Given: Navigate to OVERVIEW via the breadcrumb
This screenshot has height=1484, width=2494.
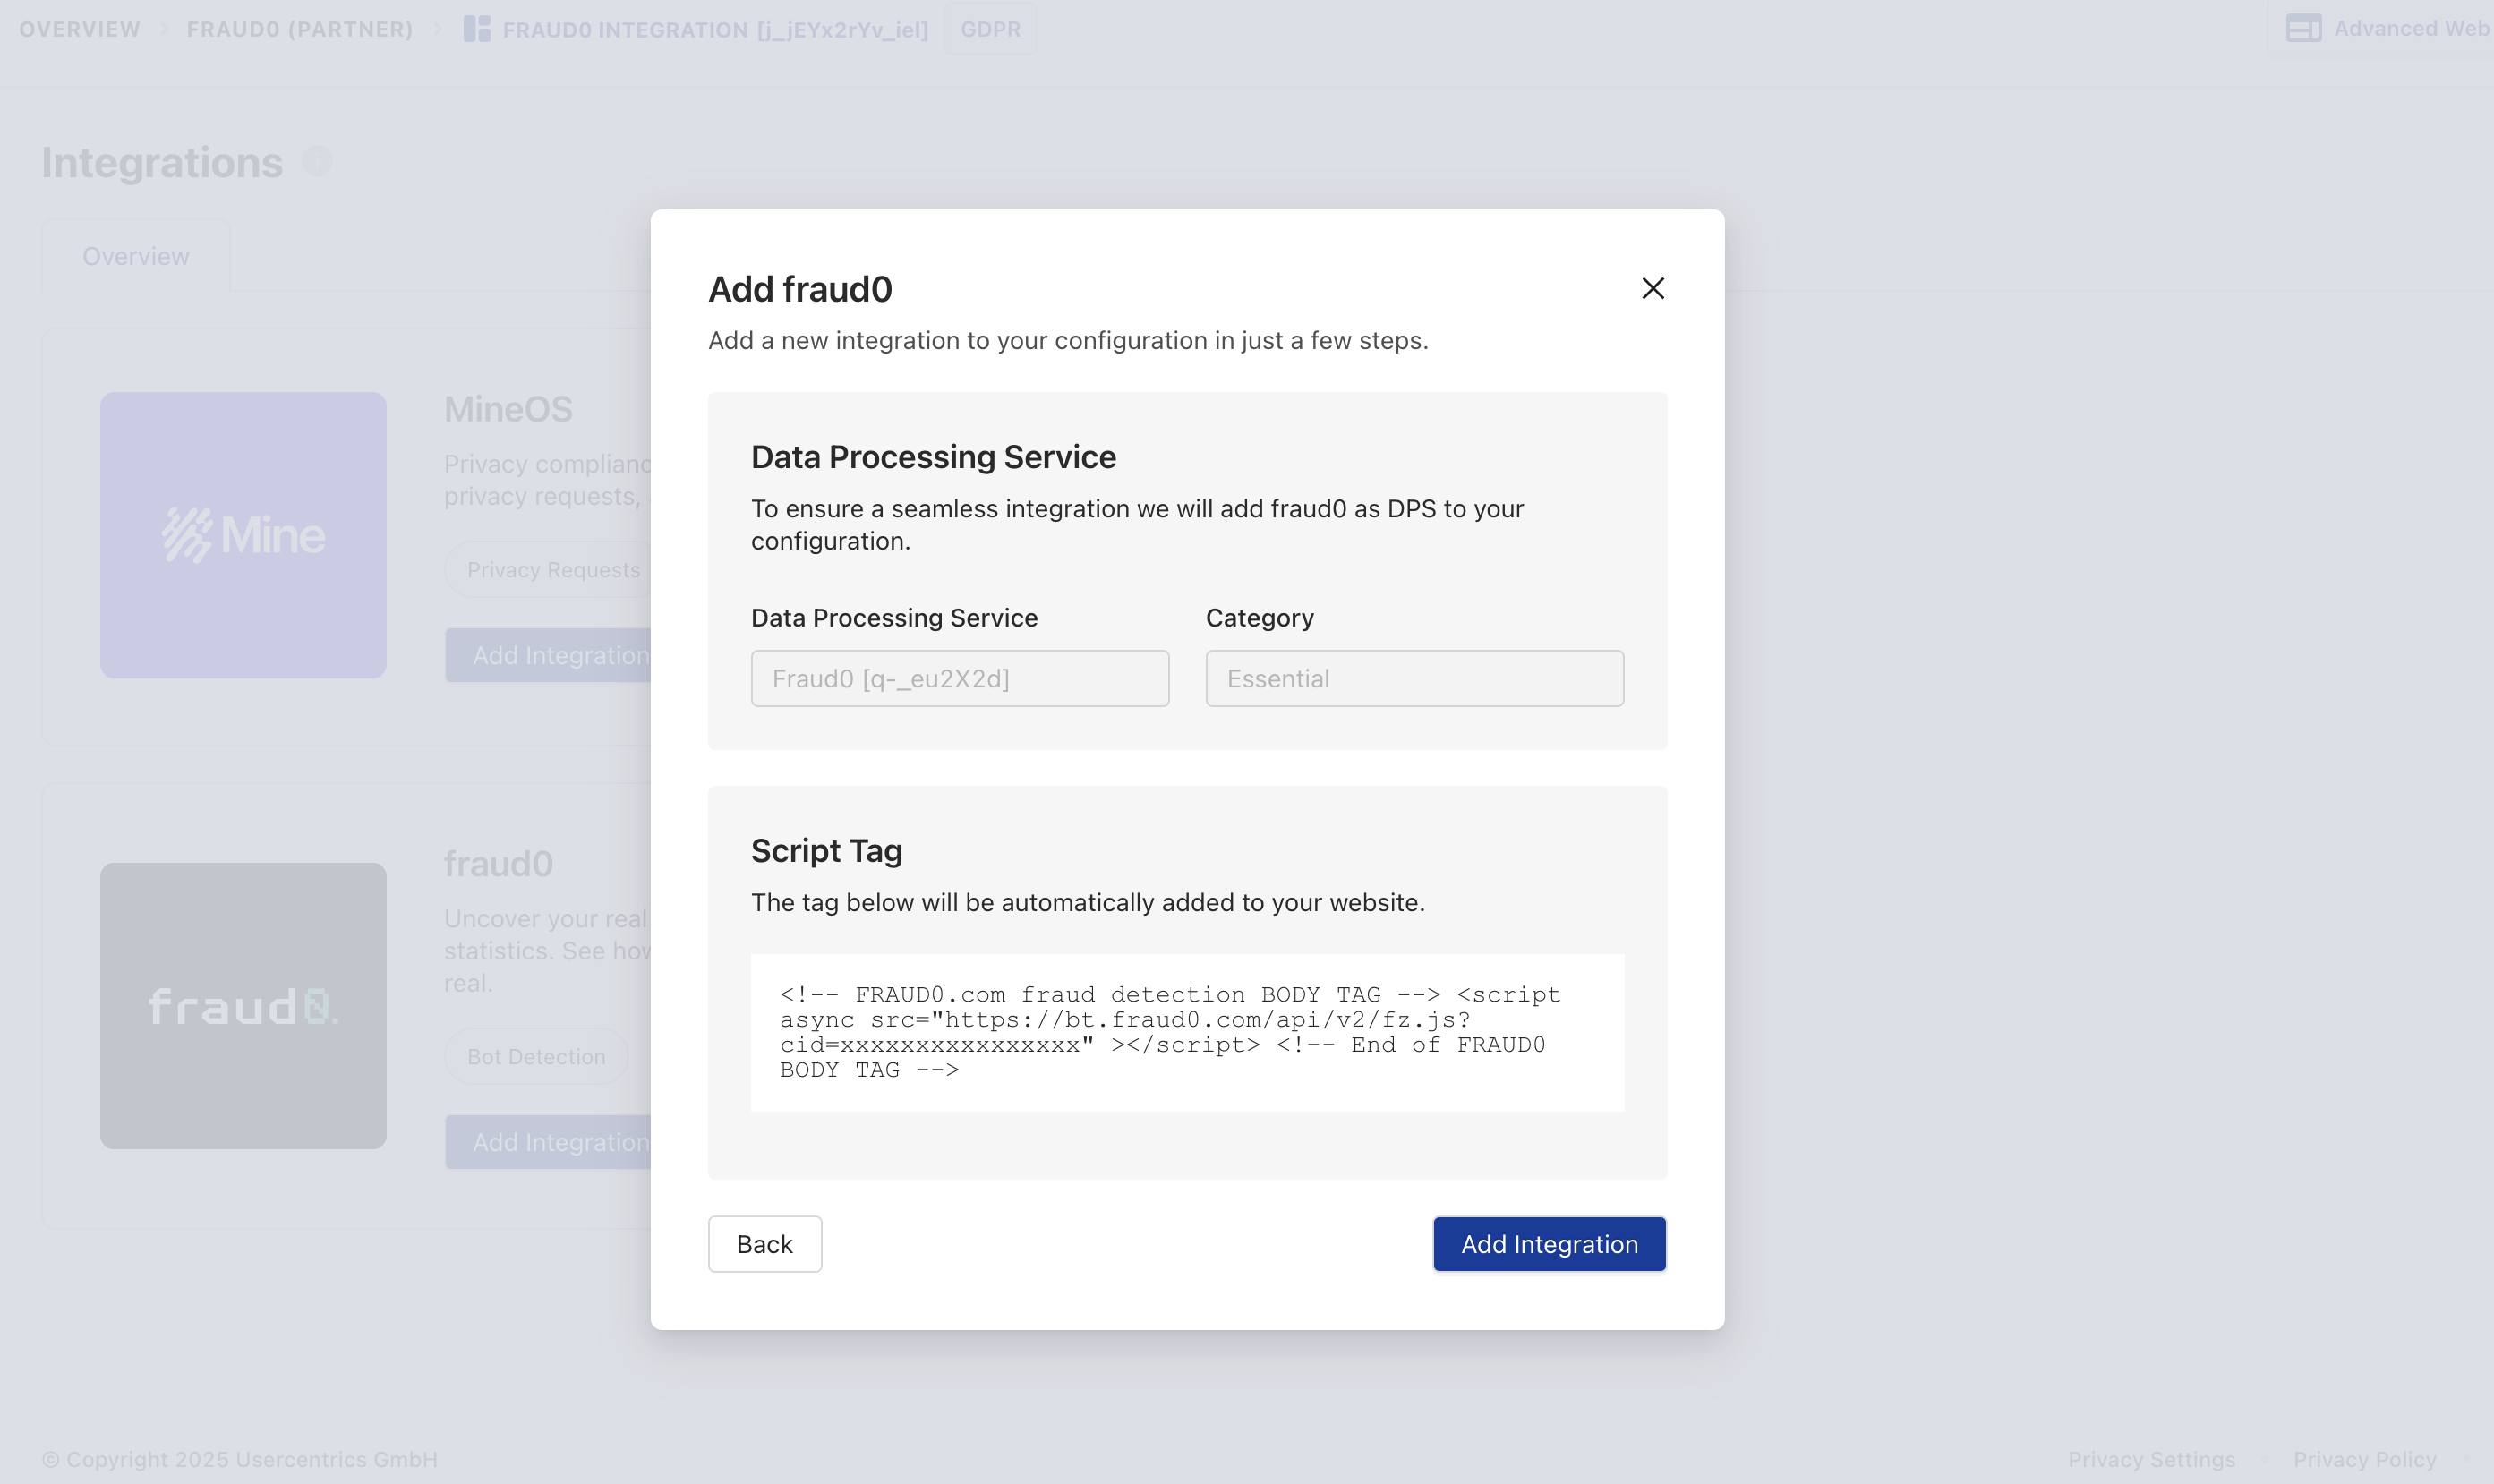Looking at the screenshot, I should click(79, 28).
